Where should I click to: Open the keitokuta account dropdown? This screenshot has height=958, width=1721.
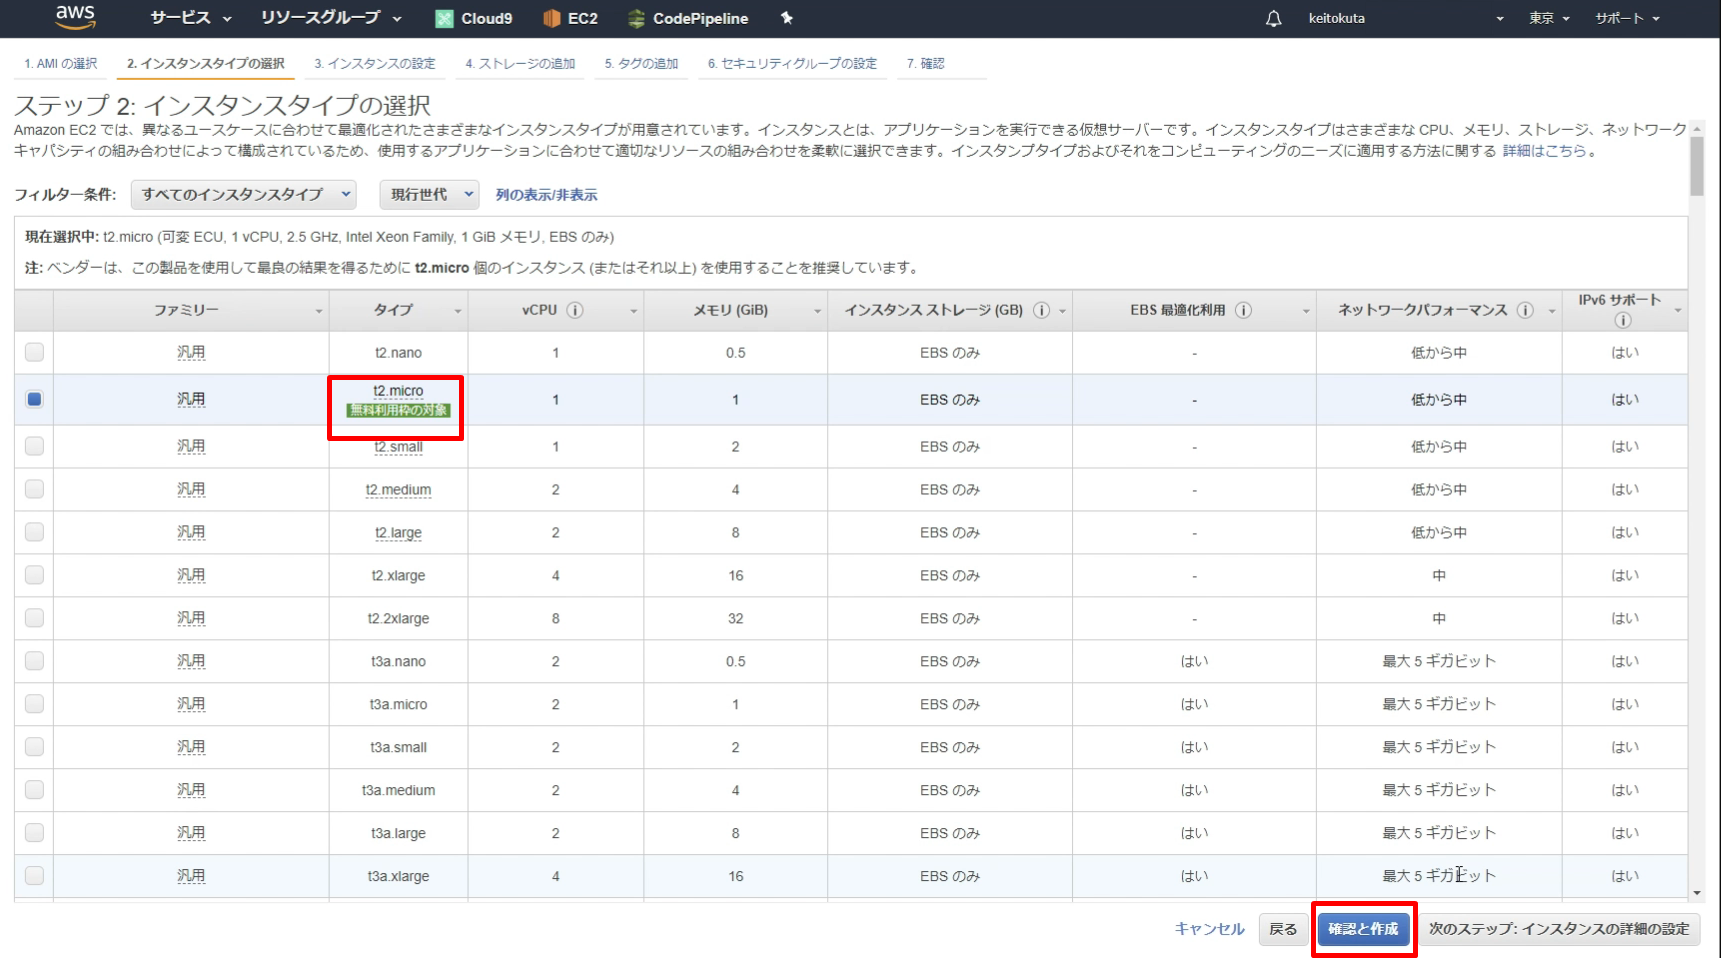click(1405, 18)
